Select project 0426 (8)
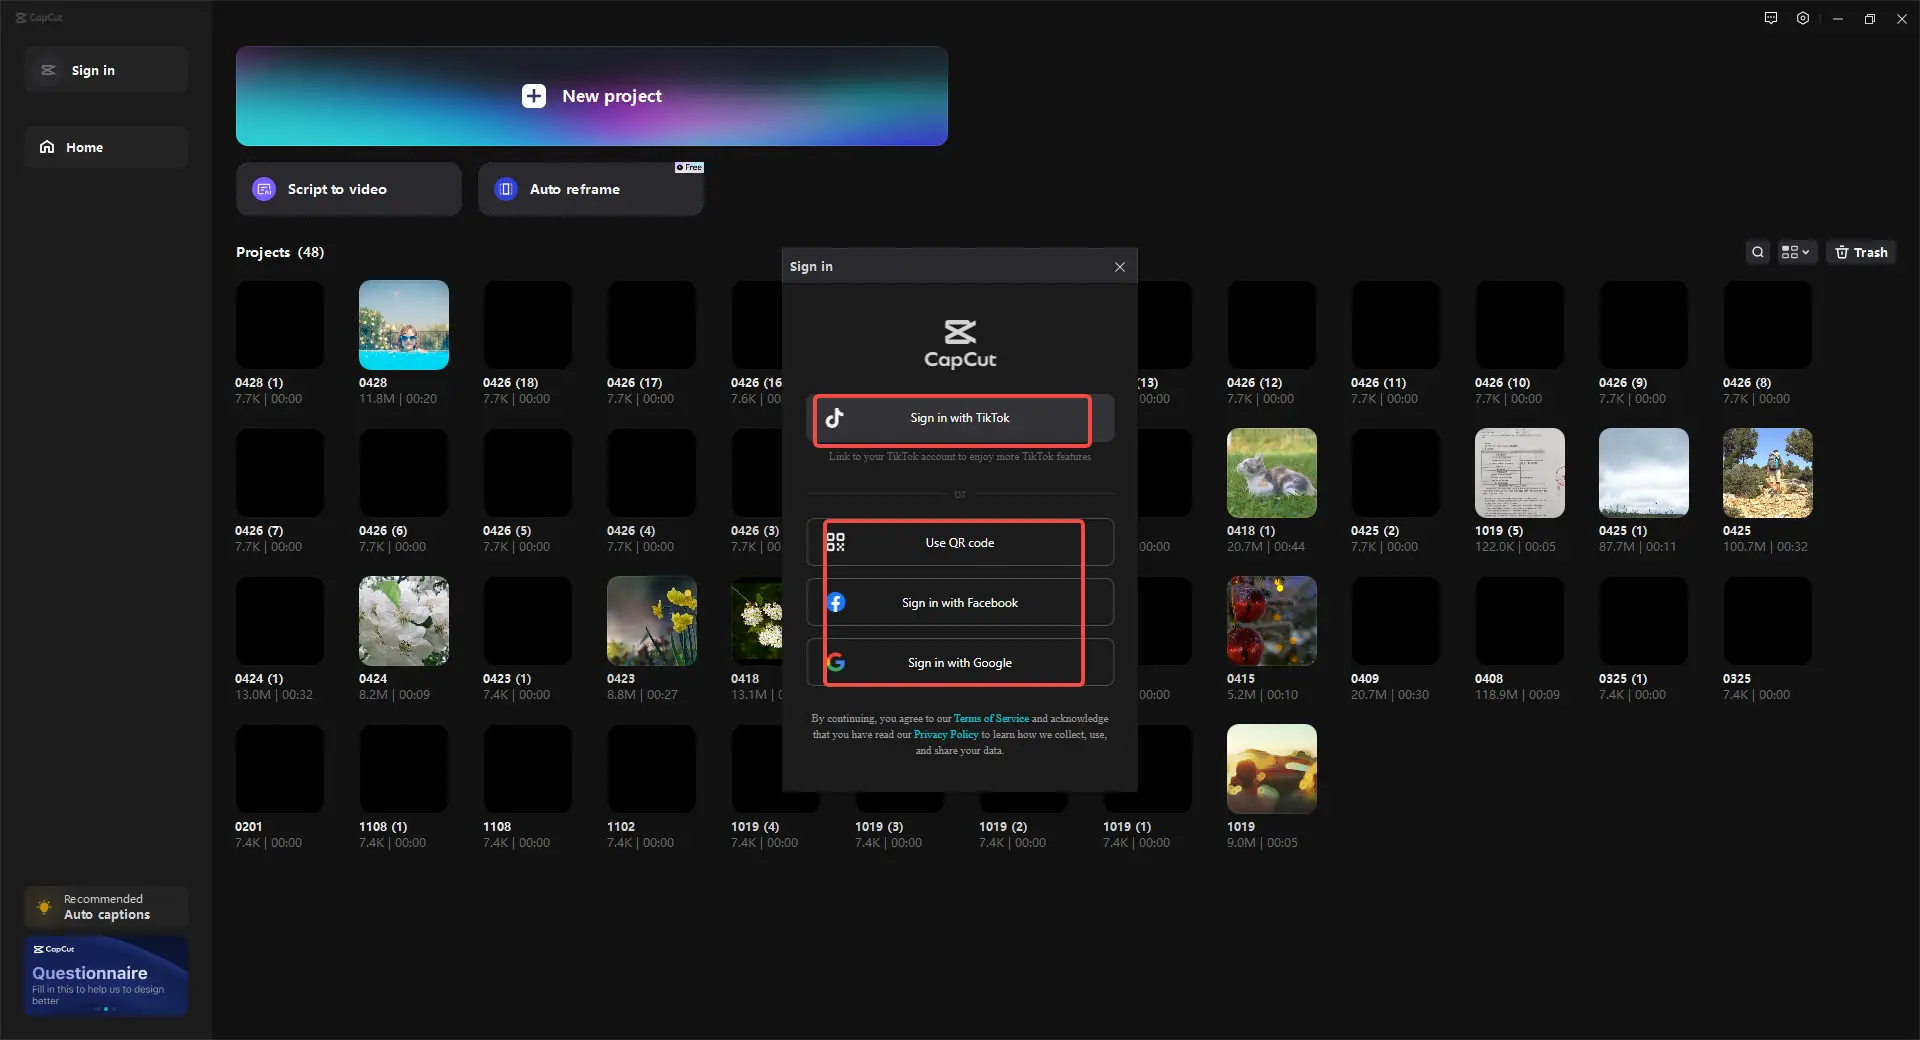 (x=1768, y=325)
